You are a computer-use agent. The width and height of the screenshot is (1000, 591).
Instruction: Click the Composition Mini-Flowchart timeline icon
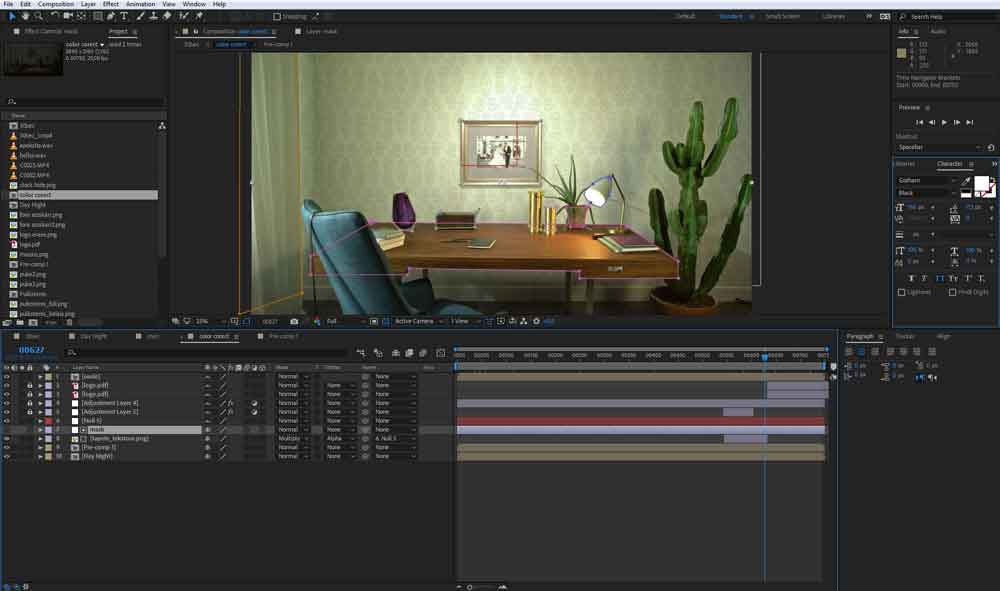tap(362, 353)
